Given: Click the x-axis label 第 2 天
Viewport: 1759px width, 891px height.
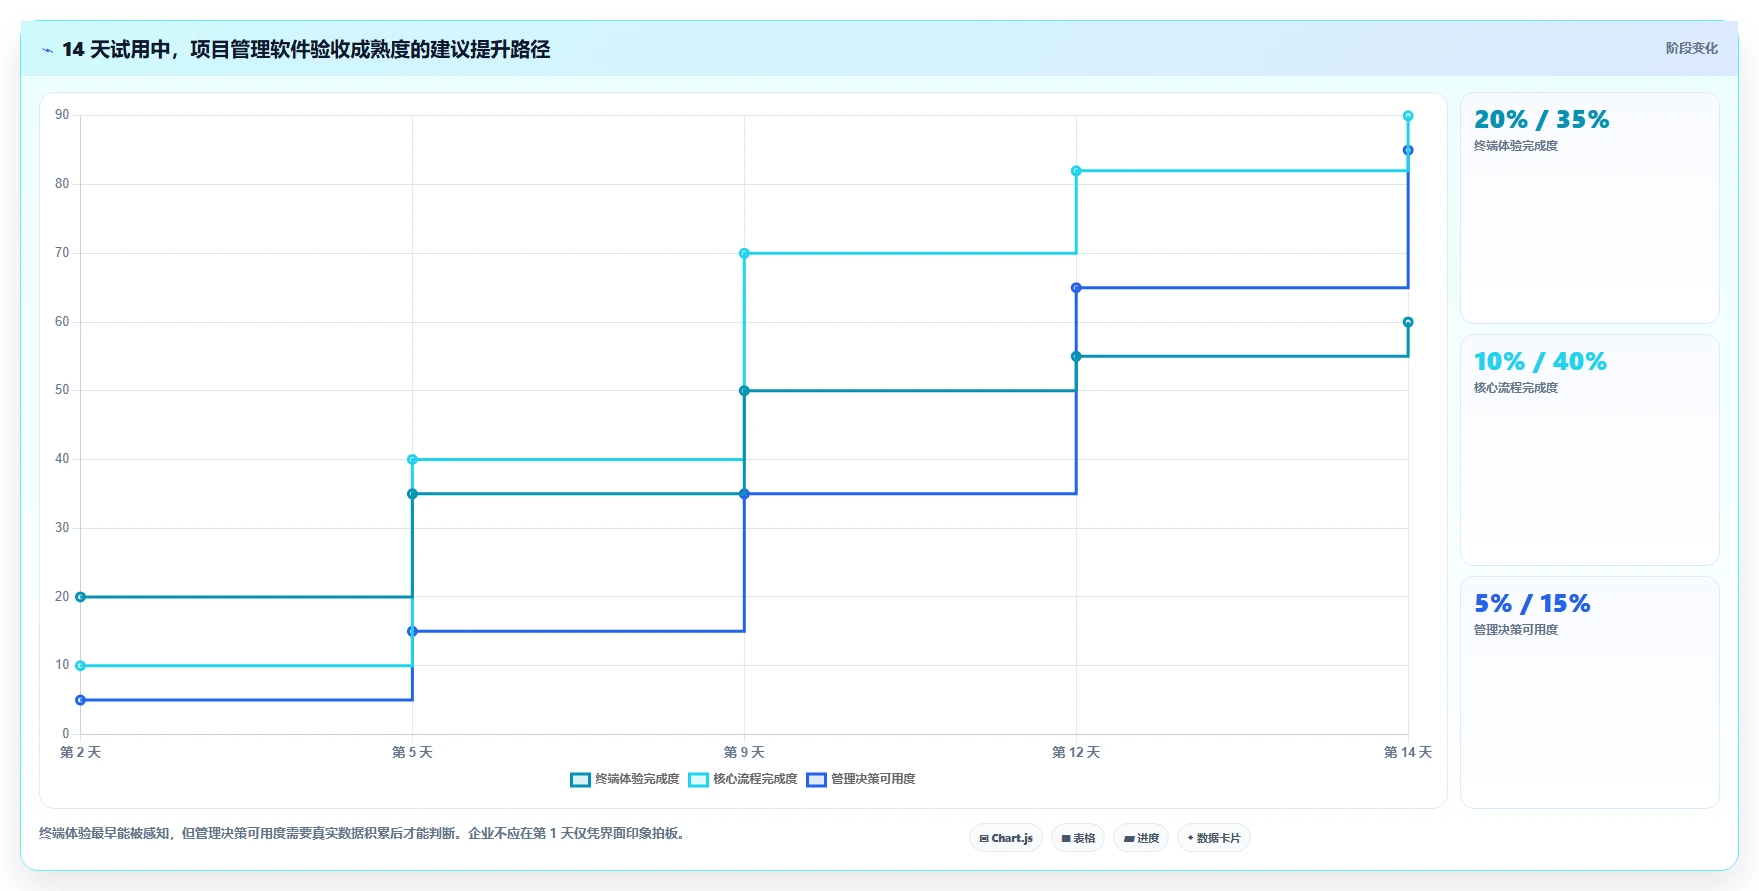Looking at the screenshot, I should pos(80,752).
